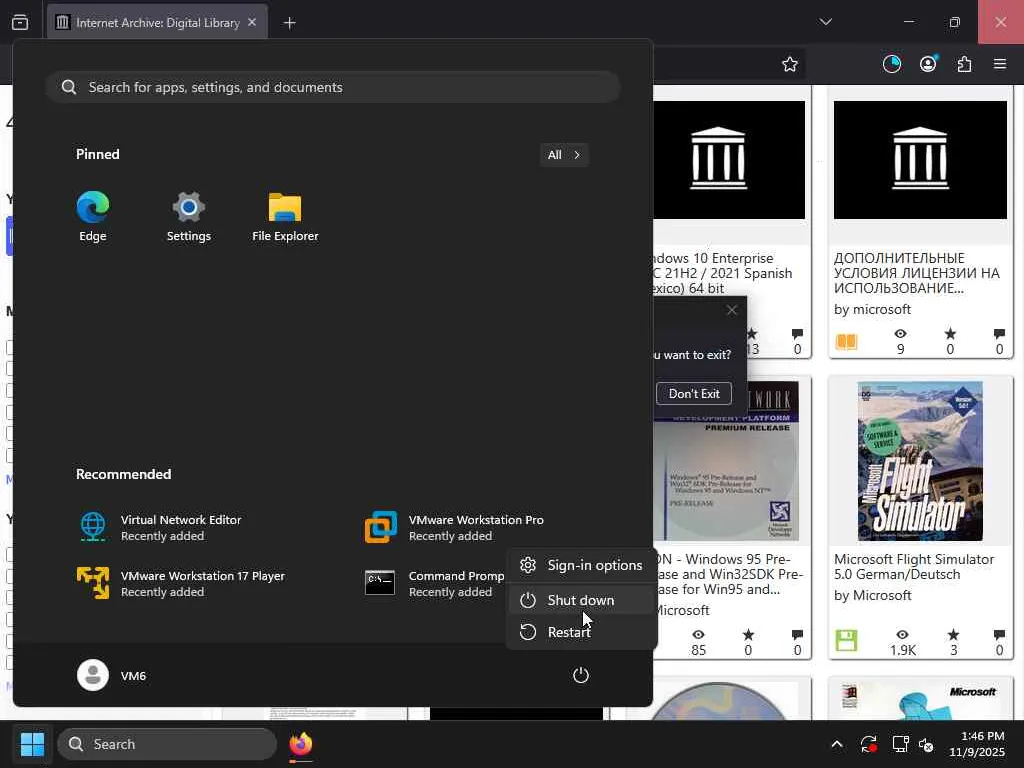Open the VM6 user account menu
The height and width of the screenshot is (768, 1024).
pos(112,675)
